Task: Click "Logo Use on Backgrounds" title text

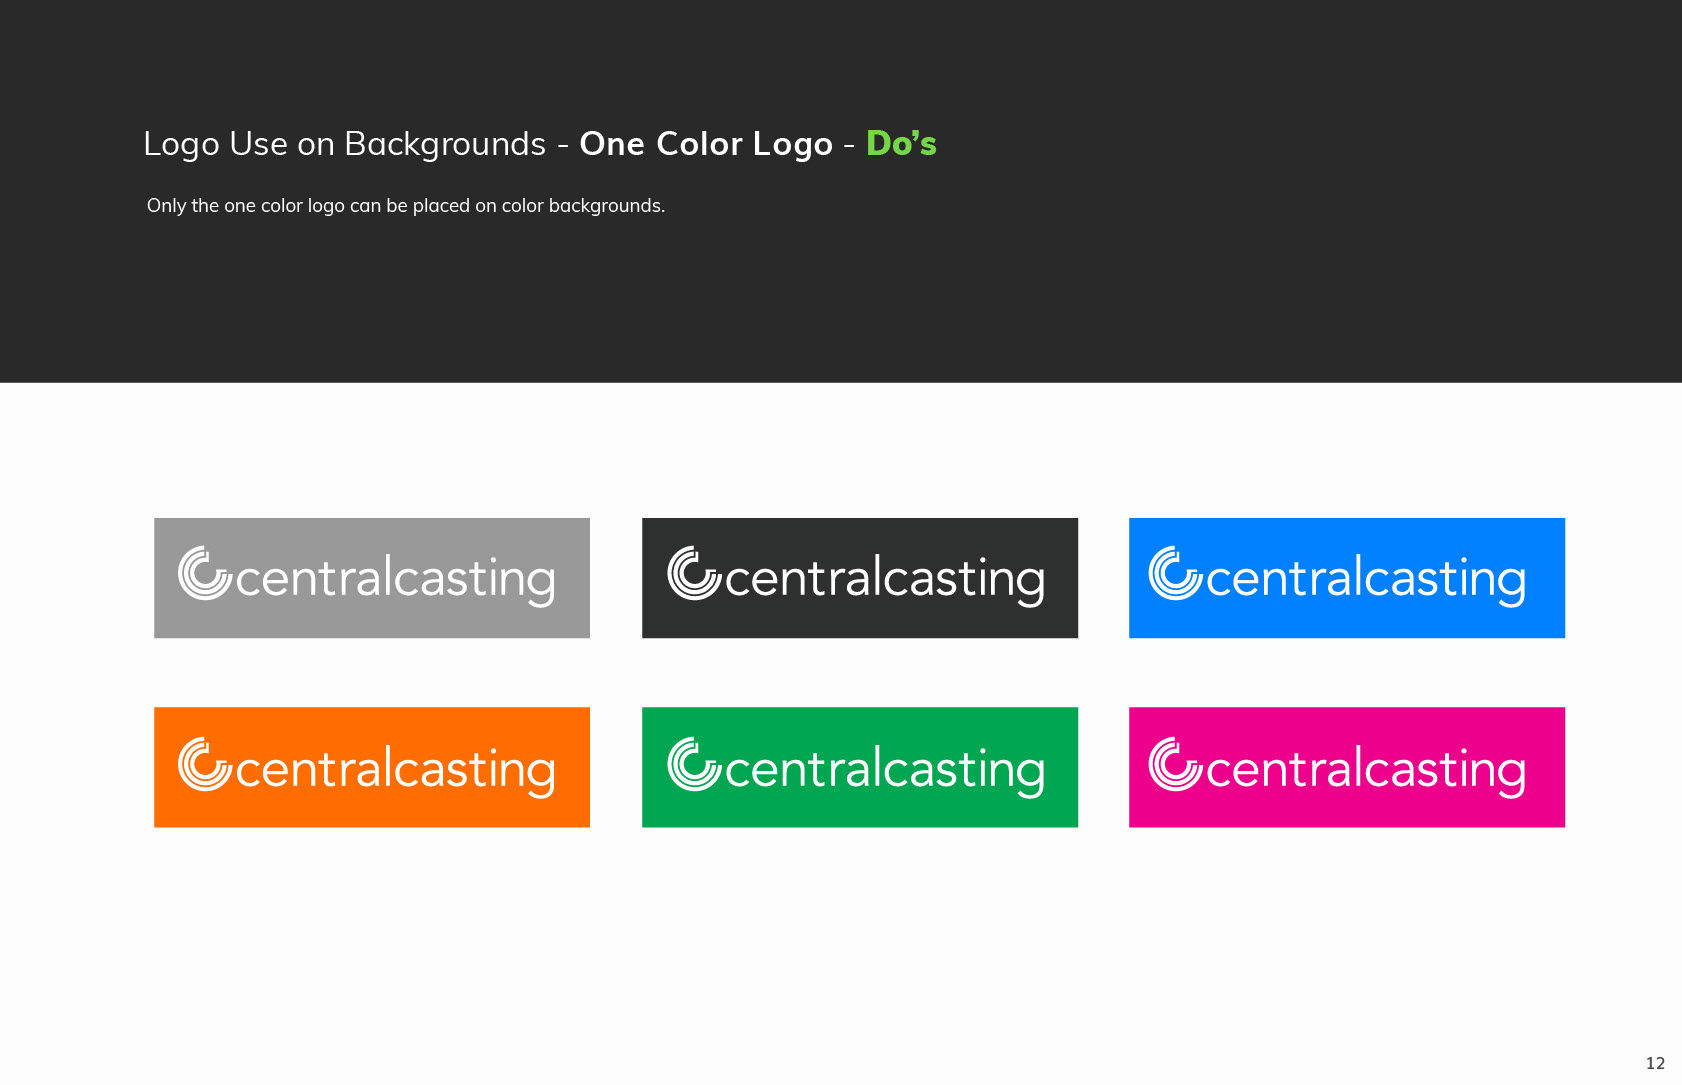Action: point(345,144)
